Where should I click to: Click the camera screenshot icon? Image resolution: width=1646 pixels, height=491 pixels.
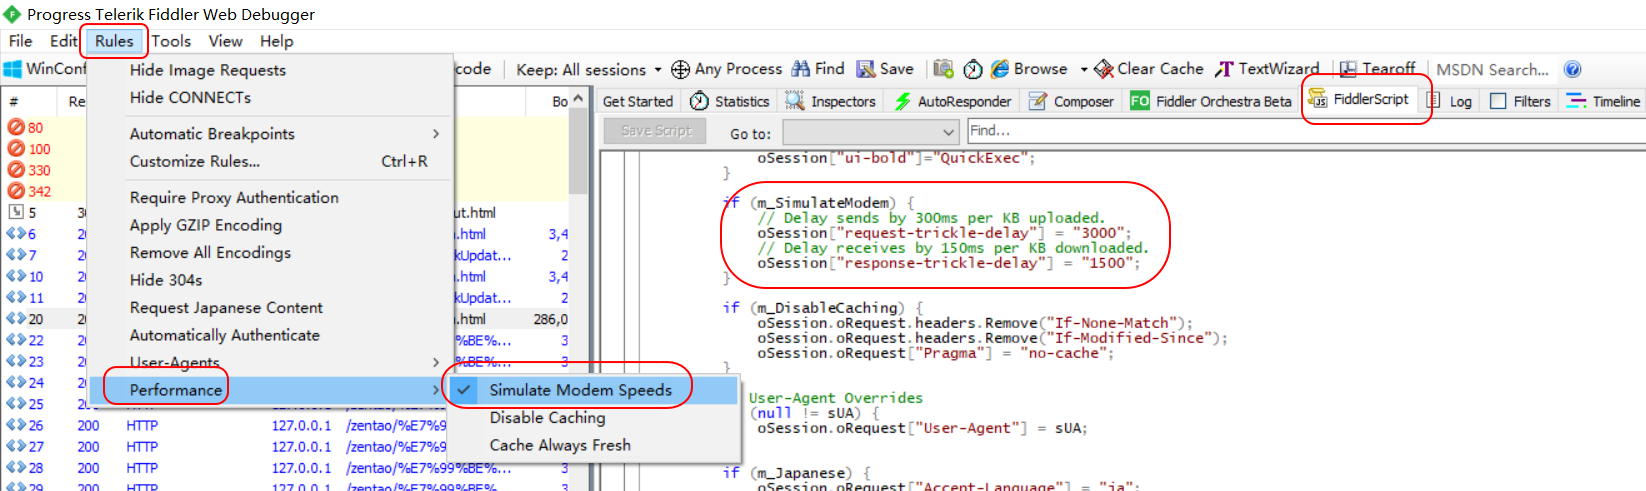943,69
